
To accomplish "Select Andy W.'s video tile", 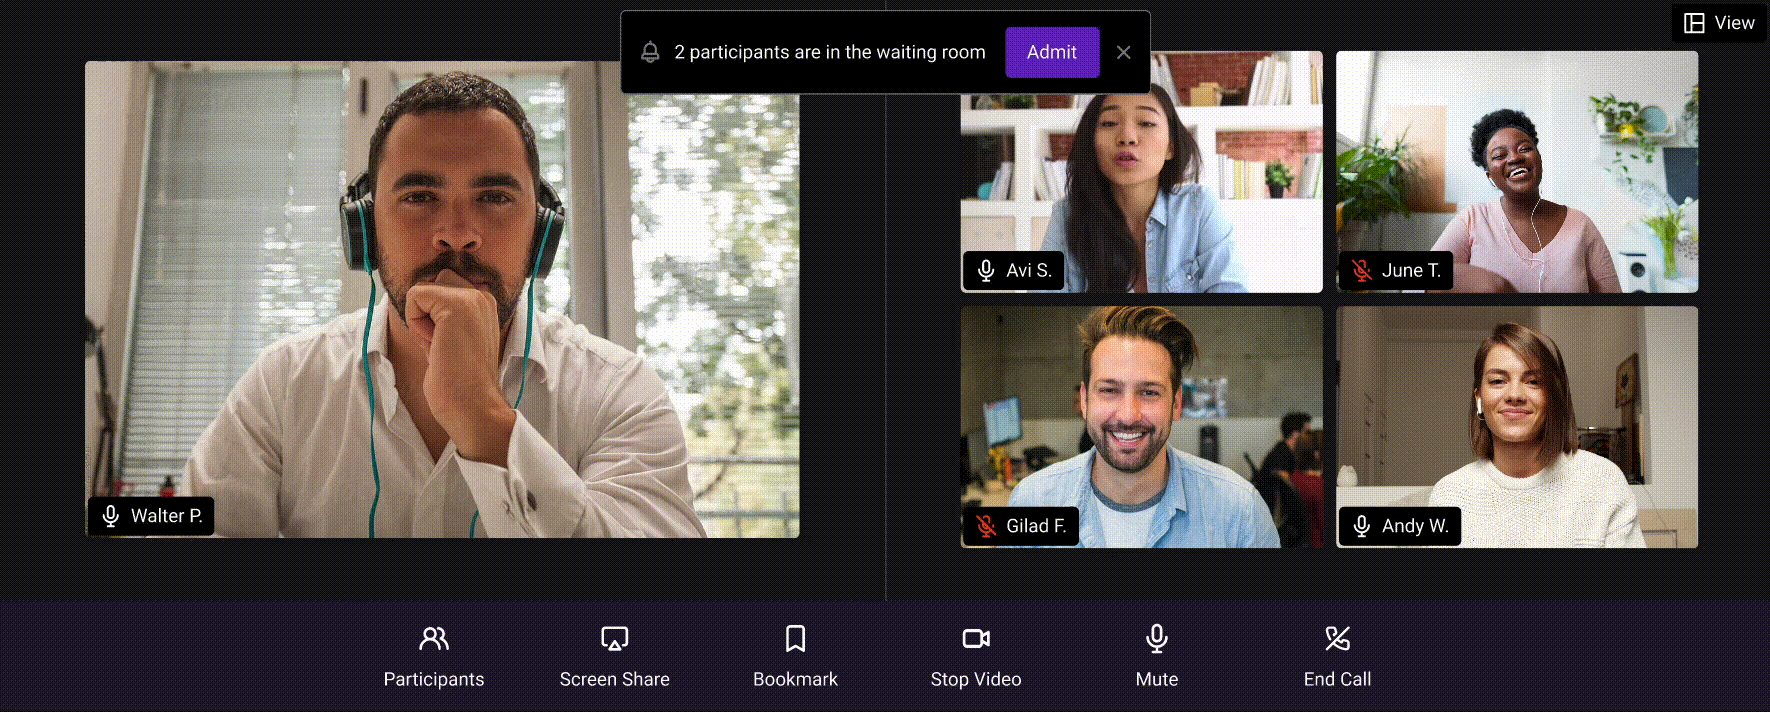I will 1517,427.
